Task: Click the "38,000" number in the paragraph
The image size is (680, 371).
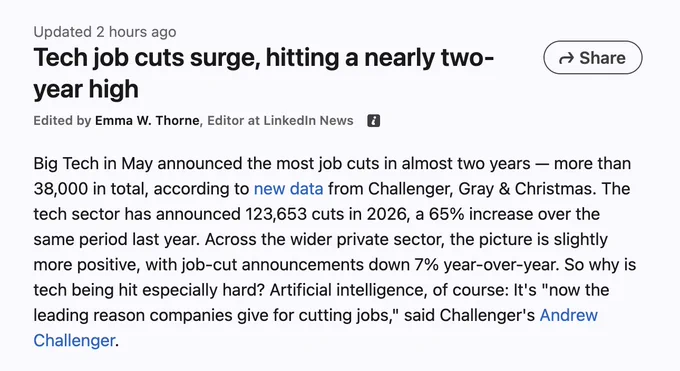Action: point(60,189)
